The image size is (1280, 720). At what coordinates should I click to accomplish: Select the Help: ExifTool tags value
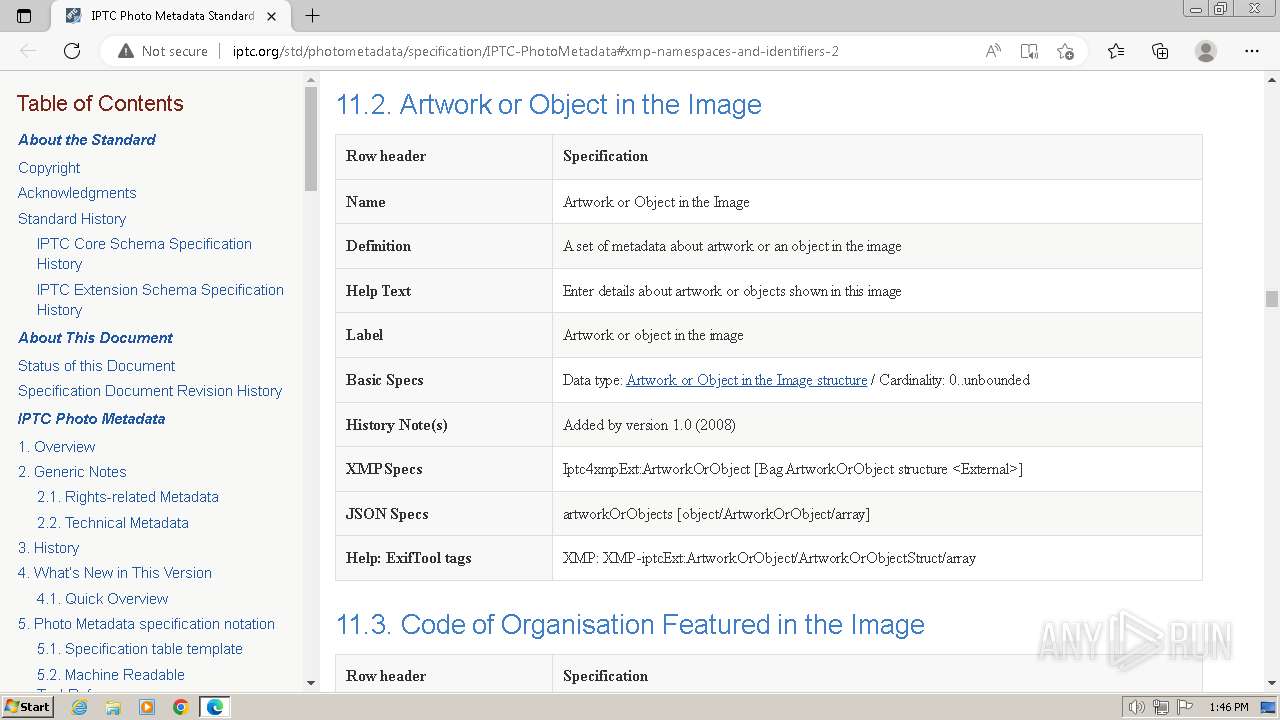pyautogui.click(x=769, y=558)
